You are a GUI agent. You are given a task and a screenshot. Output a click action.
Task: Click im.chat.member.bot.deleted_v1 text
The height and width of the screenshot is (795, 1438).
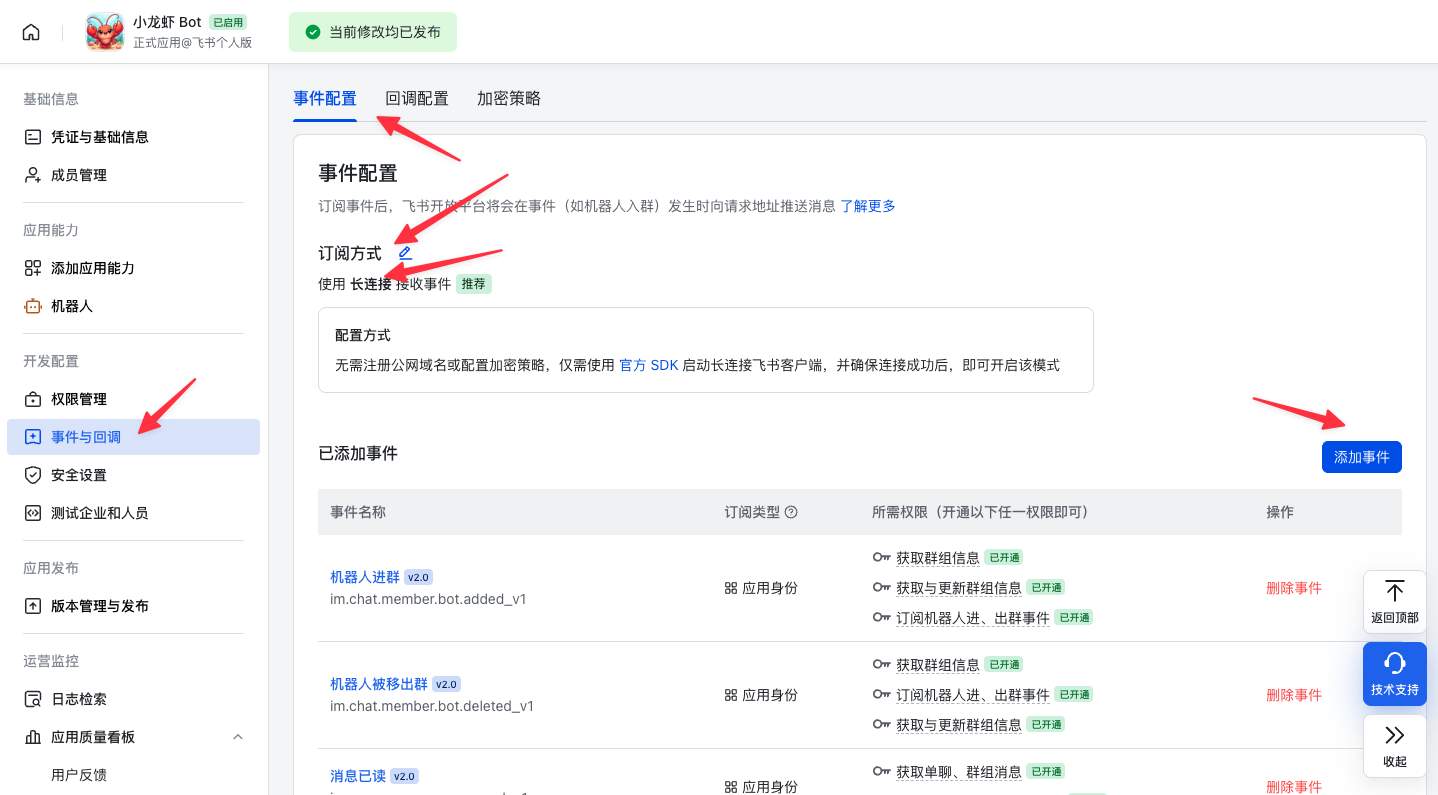point(432,706)
